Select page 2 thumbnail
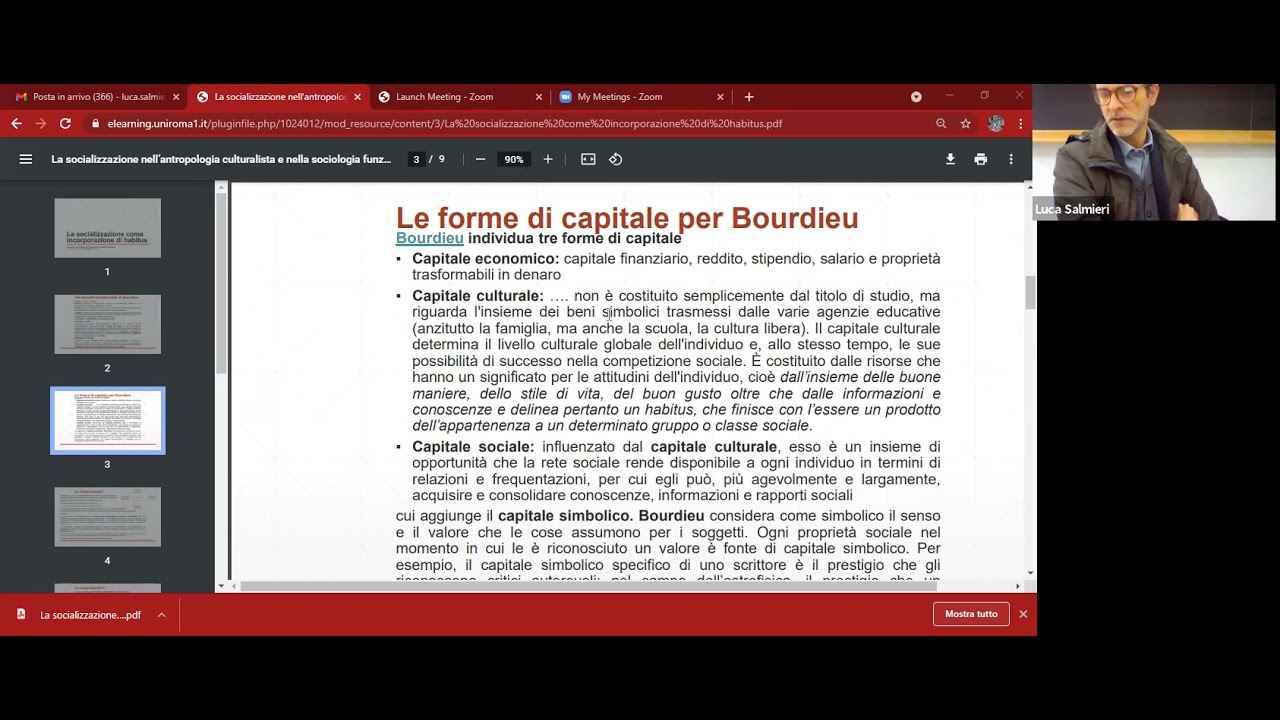Screen dimensions: 1280x720 107,324
